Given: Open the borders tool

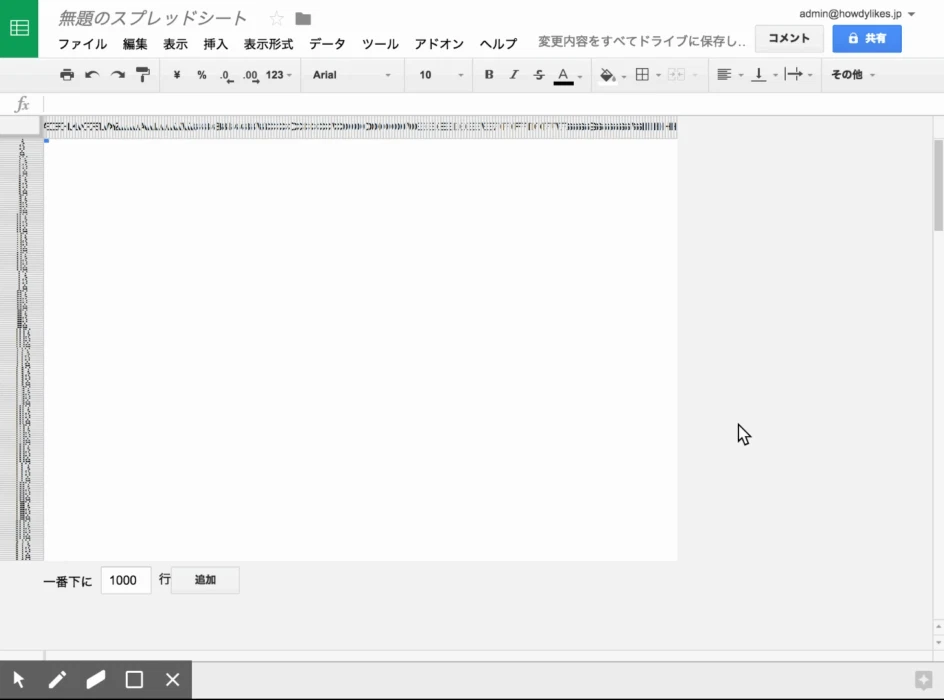Looking at the screenshot, I should [x=642, y=75].
